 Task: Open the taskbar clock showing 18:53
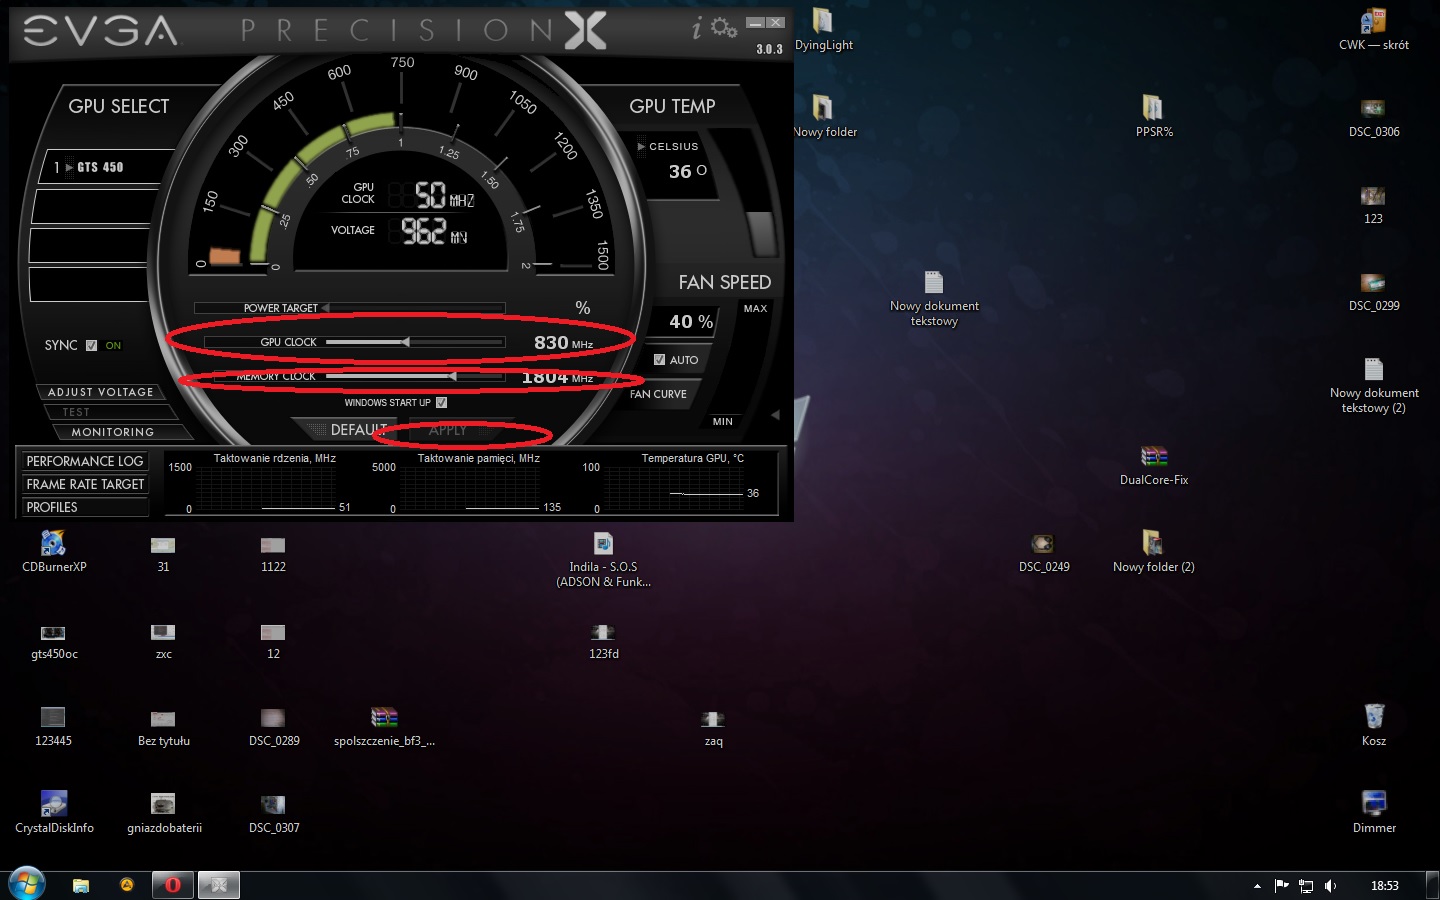pyautogui.click(x=1385, y=886)
